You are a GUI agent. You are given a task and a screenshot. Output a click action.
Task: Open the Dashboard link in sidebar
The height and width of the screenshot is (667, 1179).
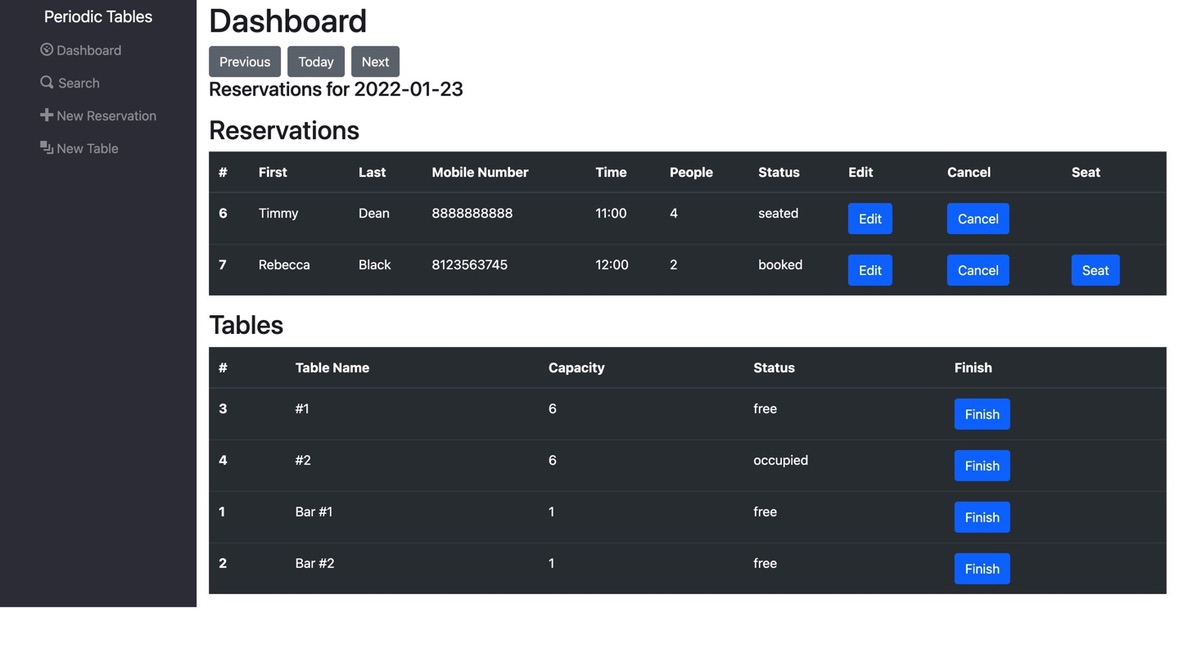[x=80, y=50]
